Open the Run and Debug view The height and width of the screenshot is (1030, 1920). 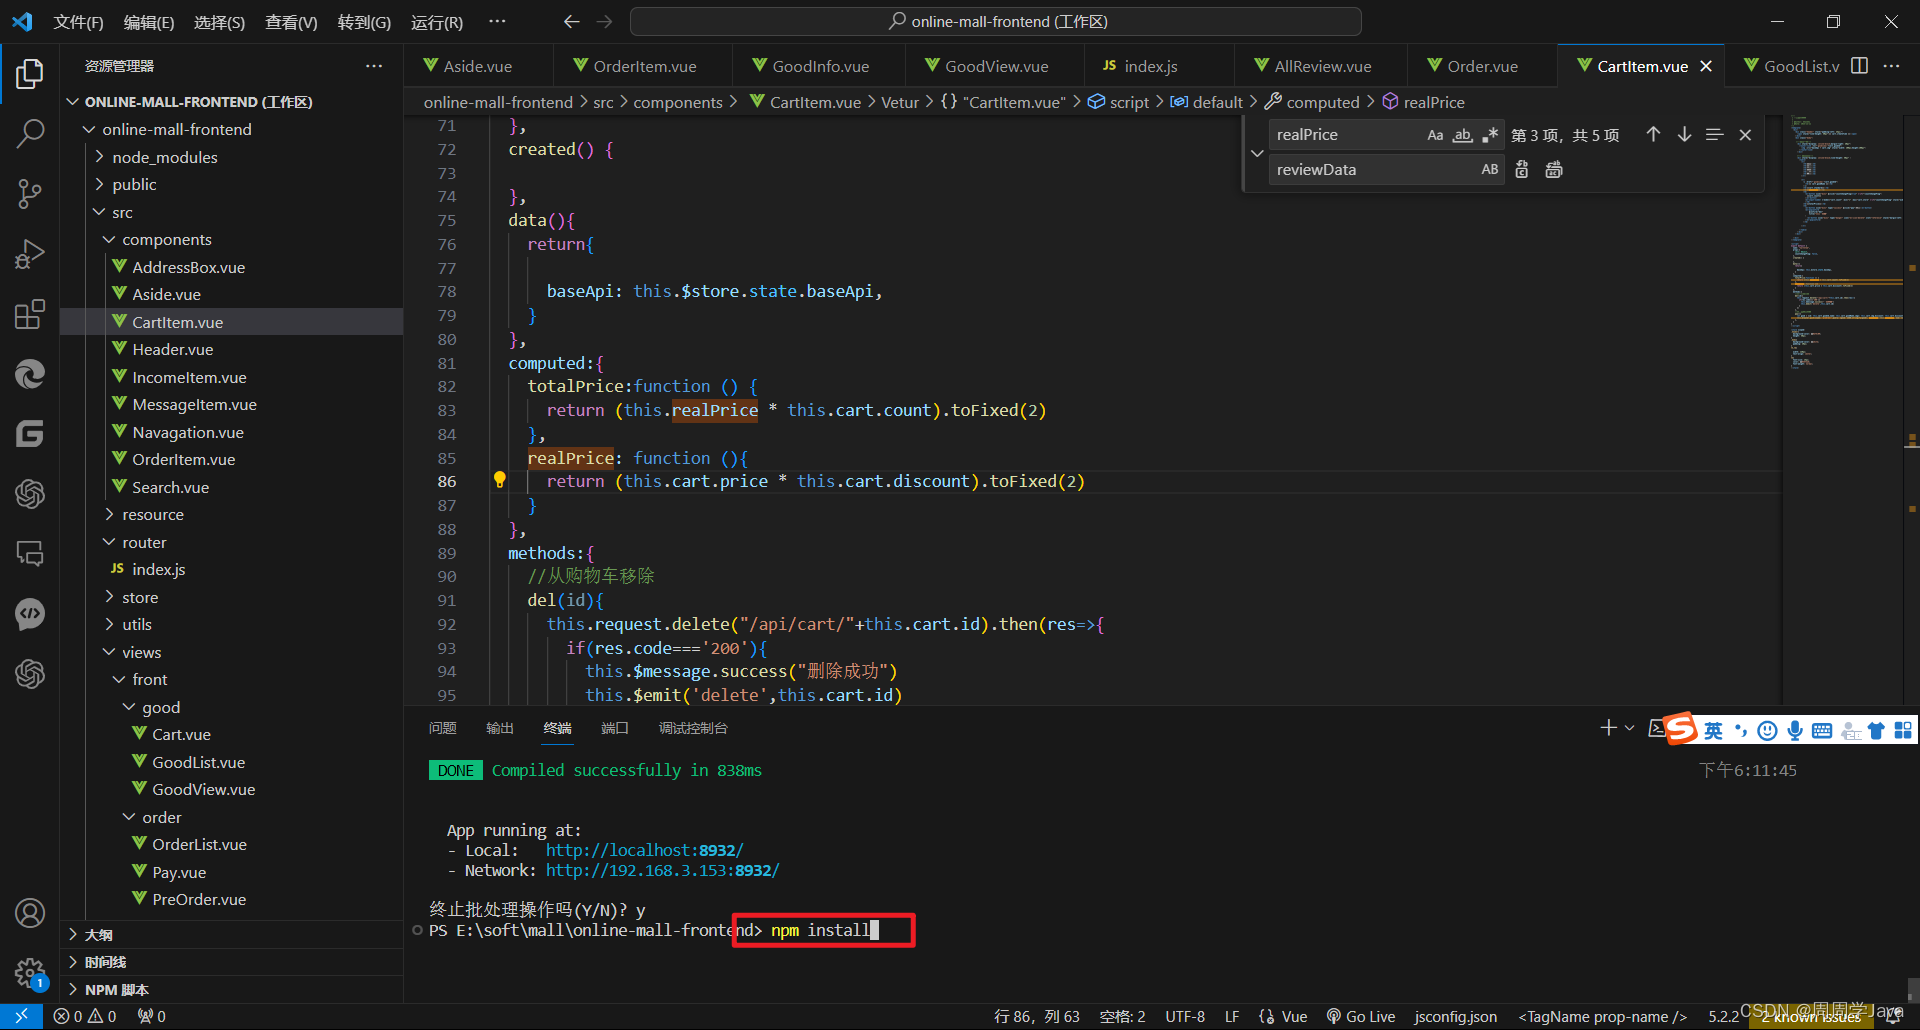(x=30, y=253)
